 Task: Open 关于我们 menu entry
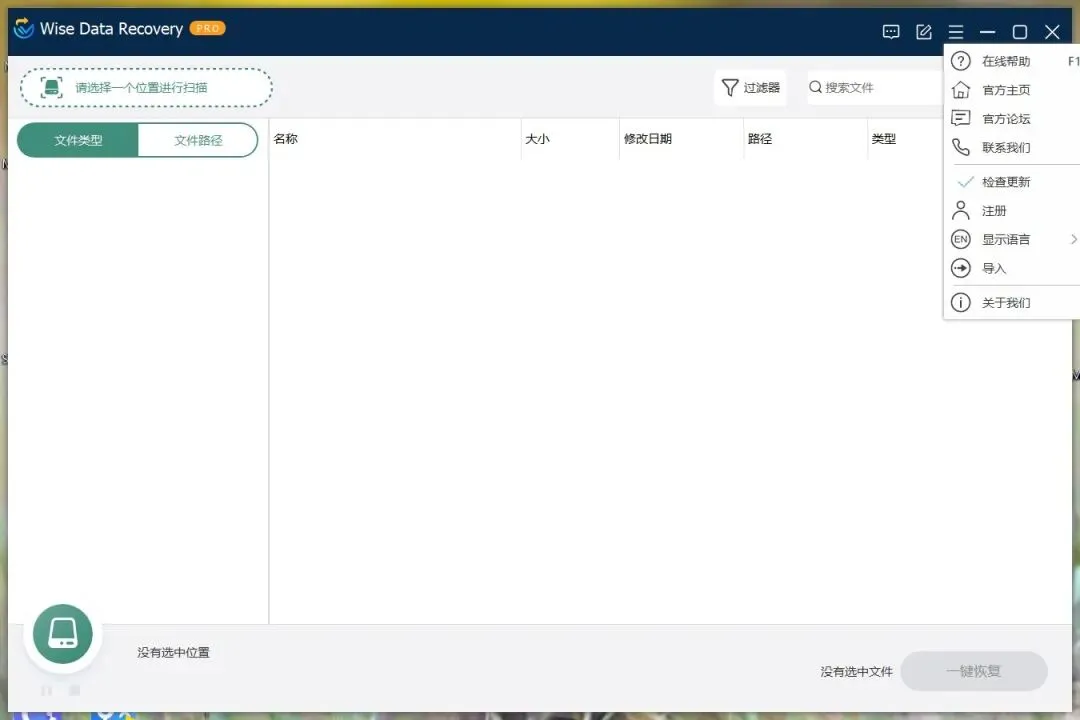1011,302
